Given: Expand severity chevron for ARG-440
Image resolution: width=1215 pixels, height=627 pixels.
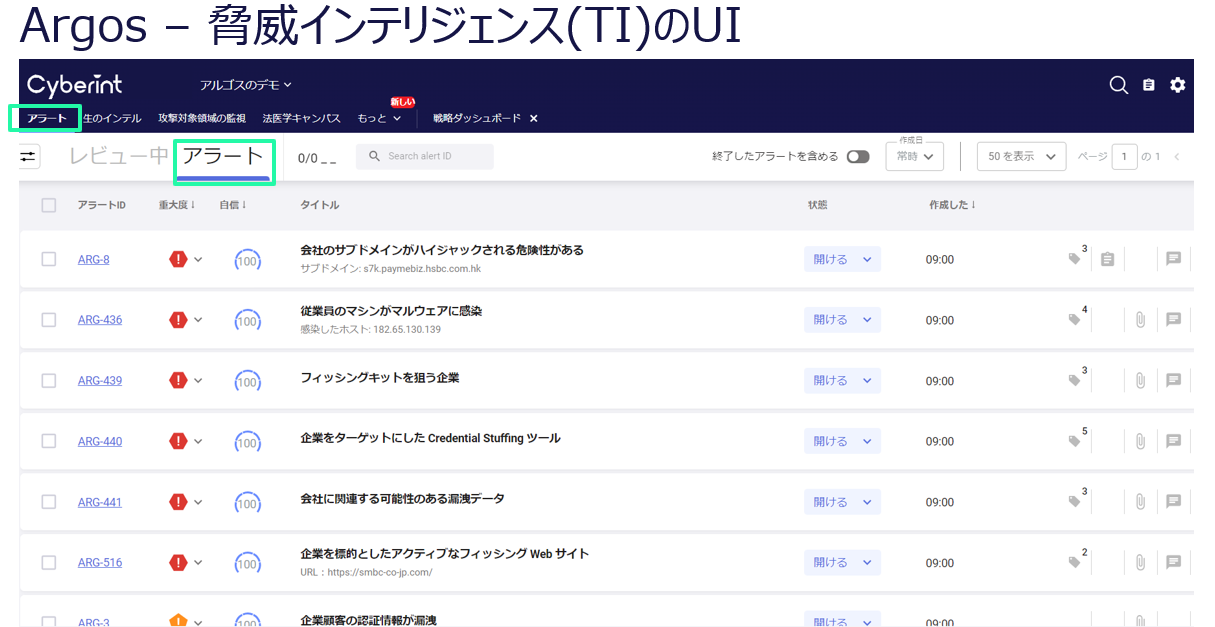Looking at the screenshot, I should click(198, 441).
